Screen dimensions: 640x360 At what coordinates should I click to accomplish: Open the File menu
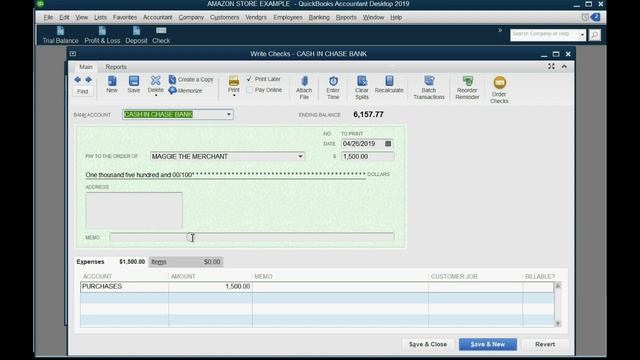48,17
